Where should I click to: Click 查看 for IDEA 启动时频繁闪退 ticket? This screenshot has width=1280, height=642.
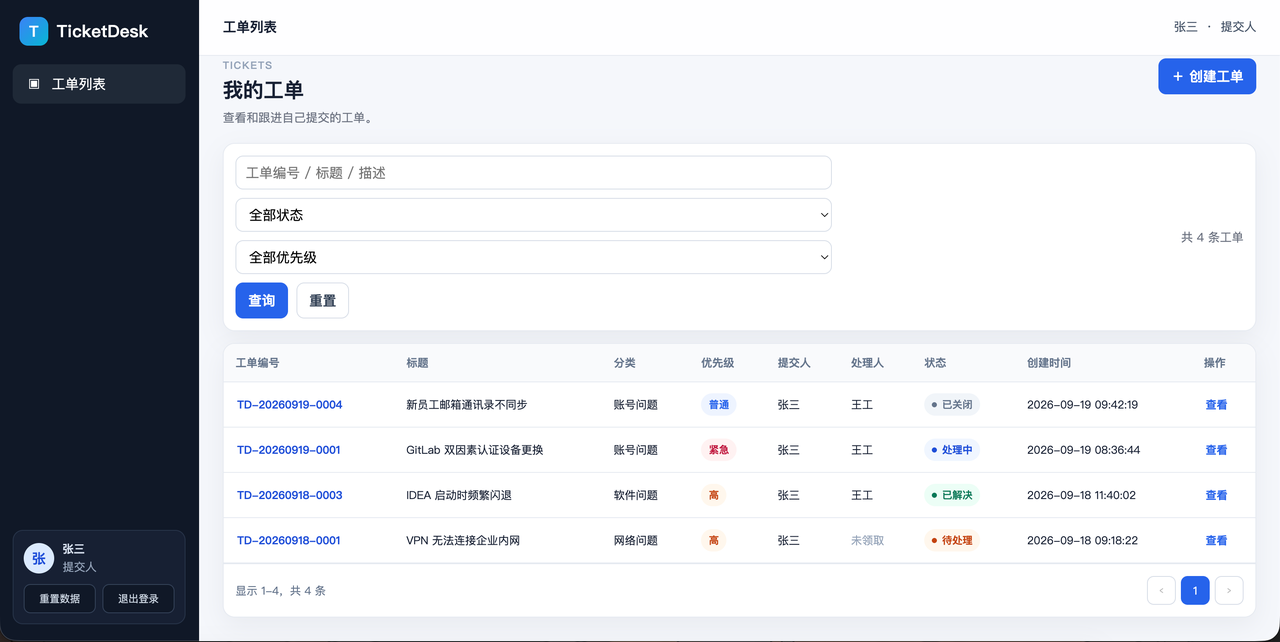pos(1216,495)
